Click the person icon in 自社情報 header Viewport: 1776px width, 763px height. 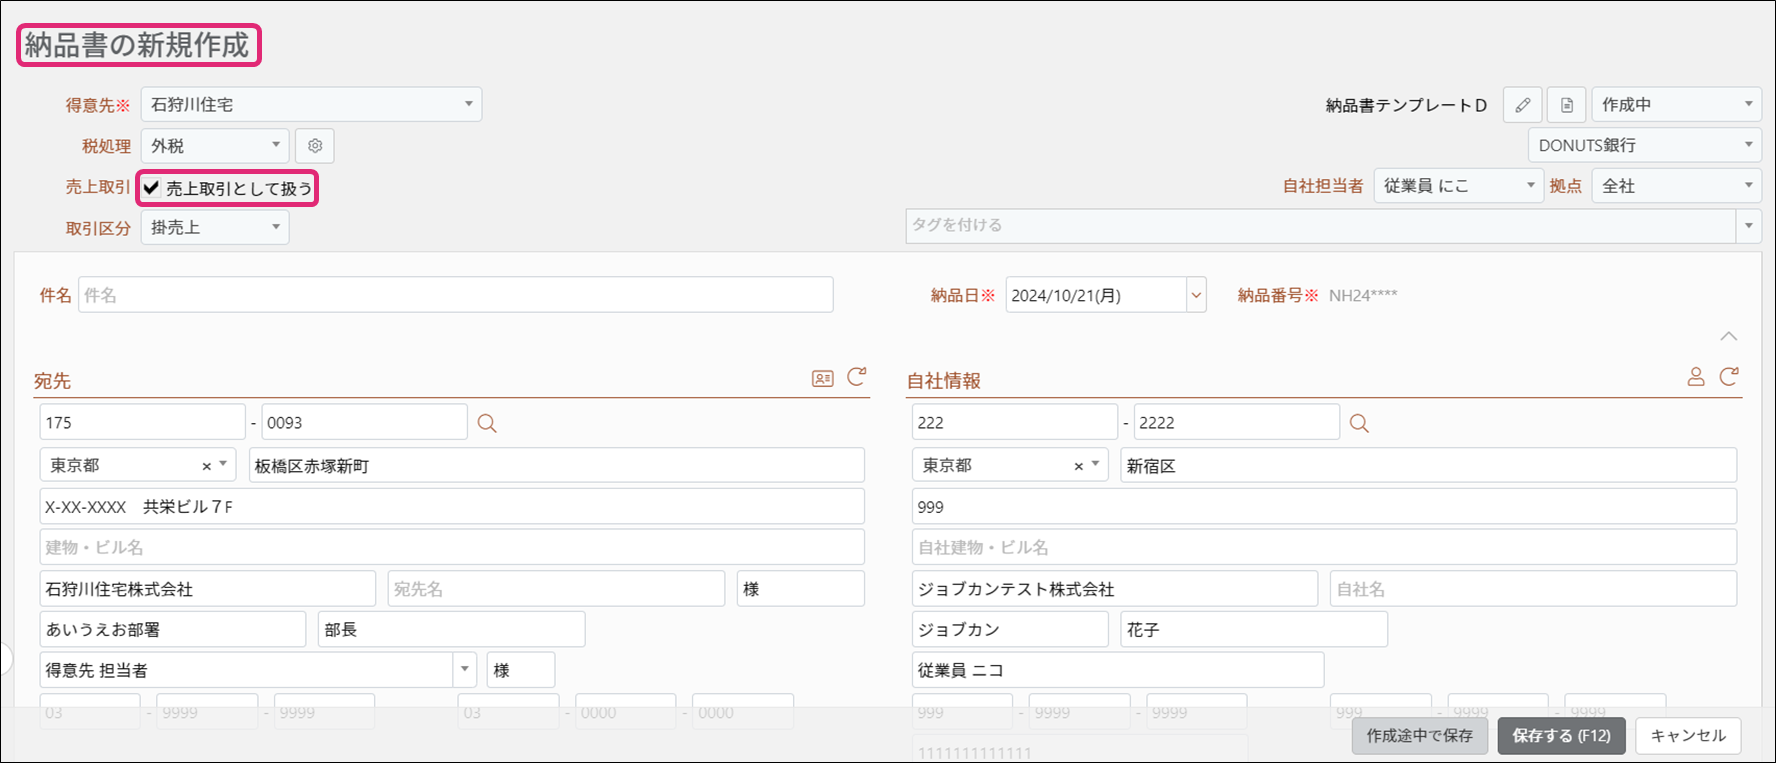coord(1695,377)
